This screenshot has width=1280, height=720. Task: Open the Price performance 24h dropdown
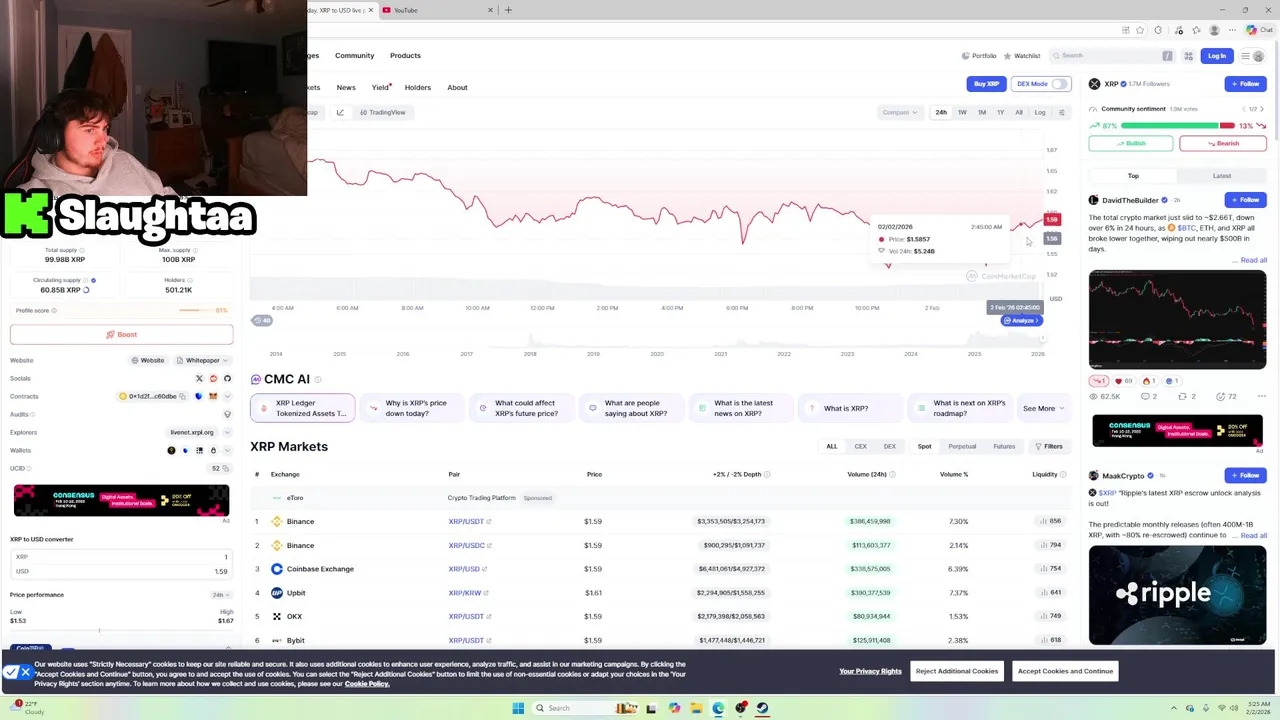(220, 595)
